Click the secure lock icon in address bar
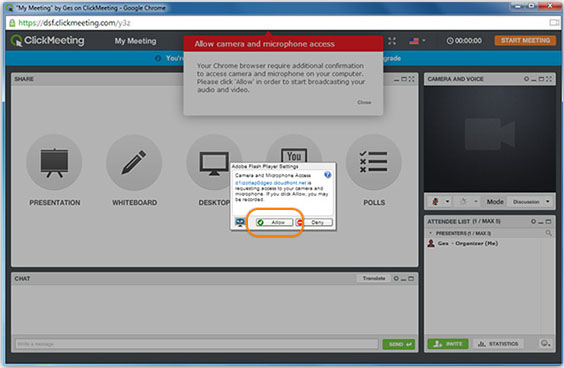The image size is (564, 368). click(x=12, y=23)
